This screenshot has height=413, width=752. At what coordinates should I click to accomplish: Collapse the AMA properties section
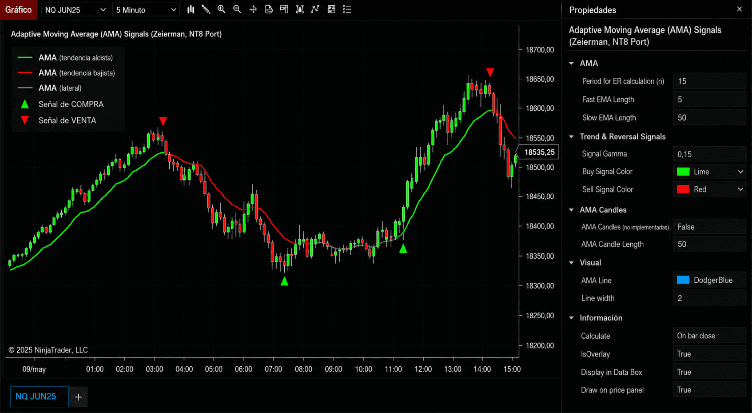click(572, 63)
